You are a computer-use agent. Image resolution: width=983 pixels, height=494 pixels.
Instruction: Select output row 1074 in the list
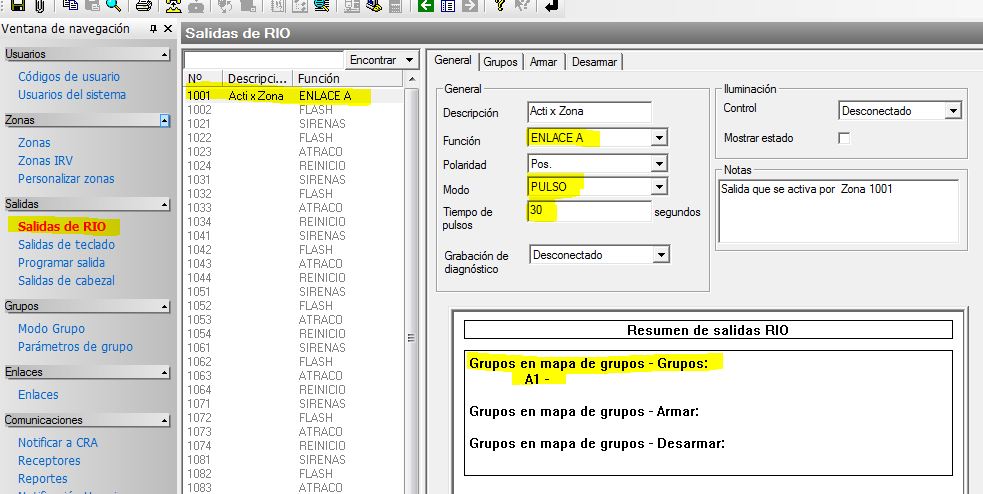(x=293, y=446)
